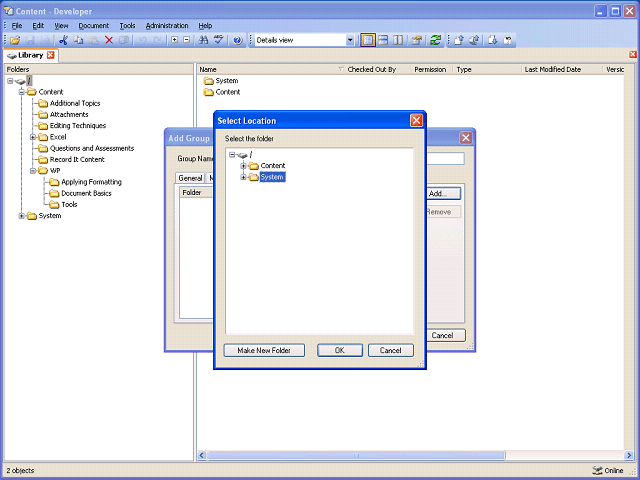Click the Copy toolbar icon
This screenshot has height=480, width=640.
[x=78, y=40]
